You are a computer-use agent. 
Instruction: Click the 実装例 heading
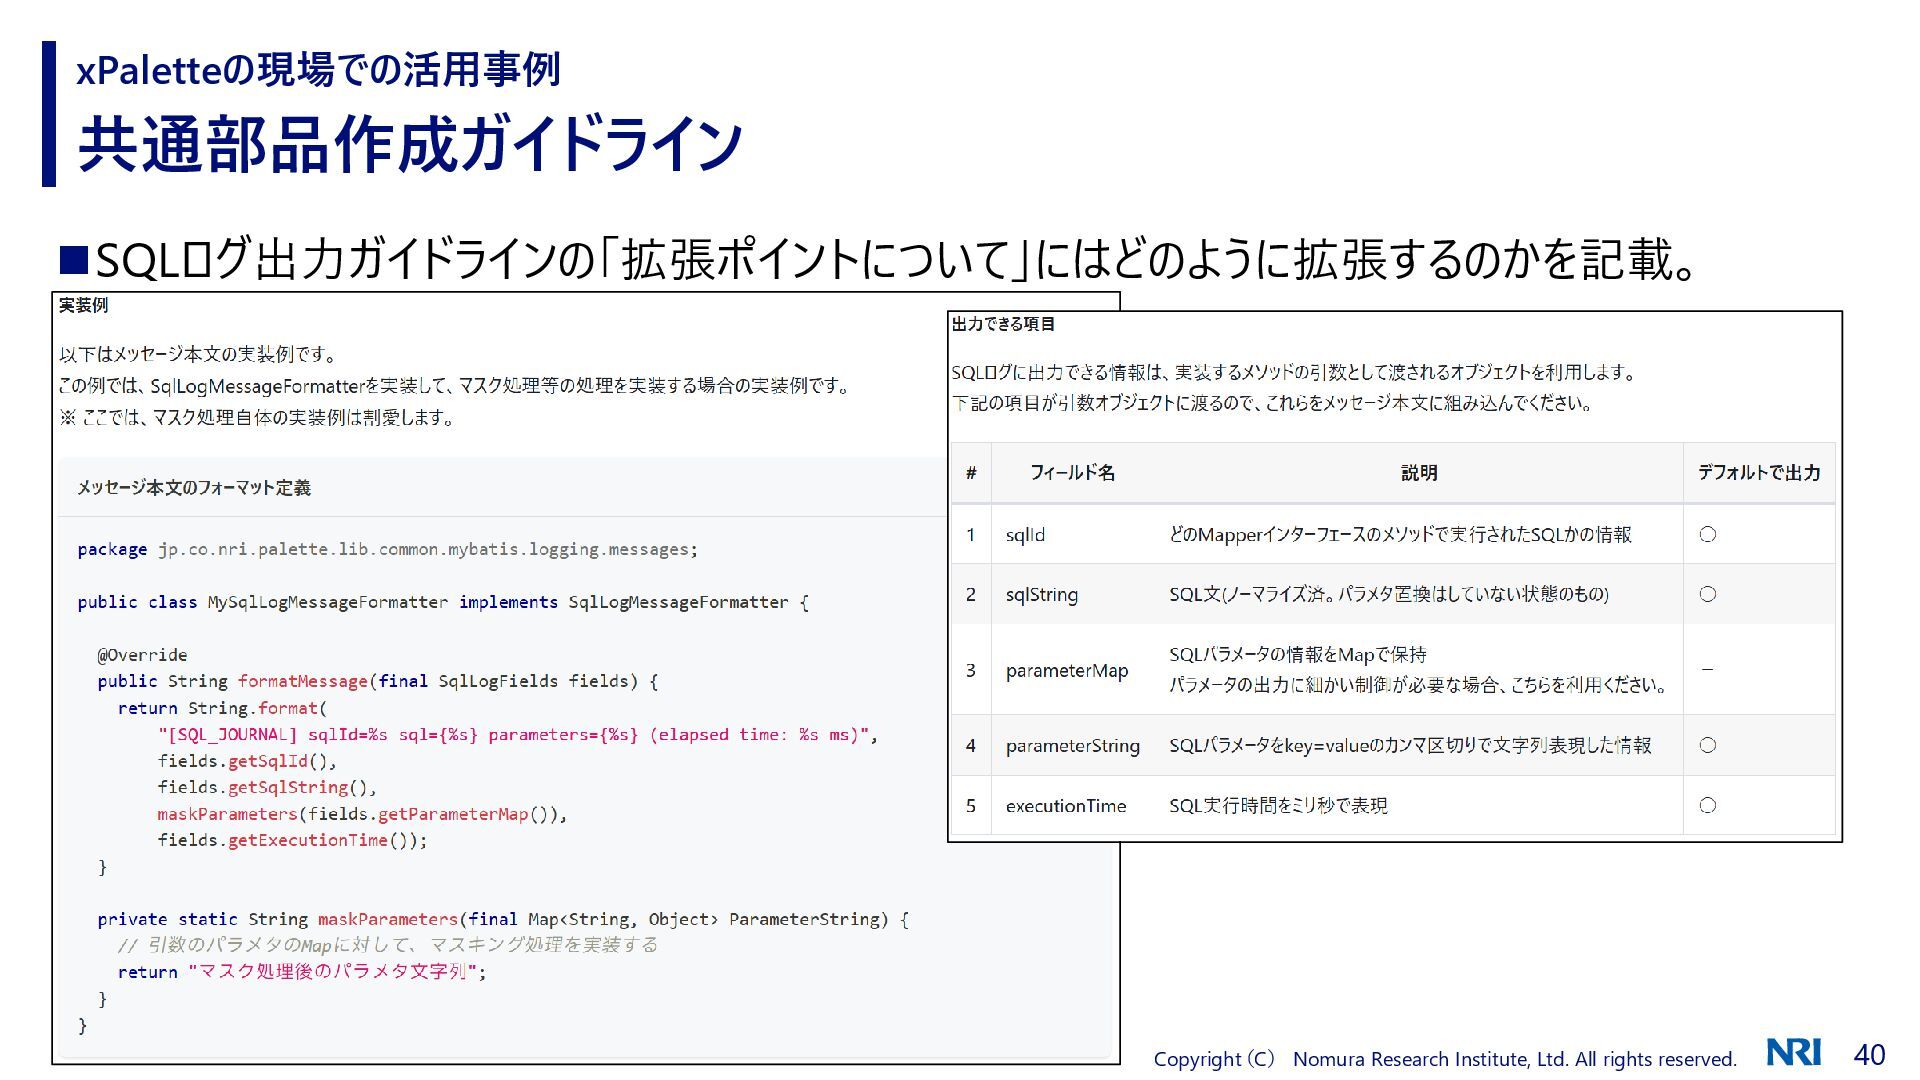[83, 306]
